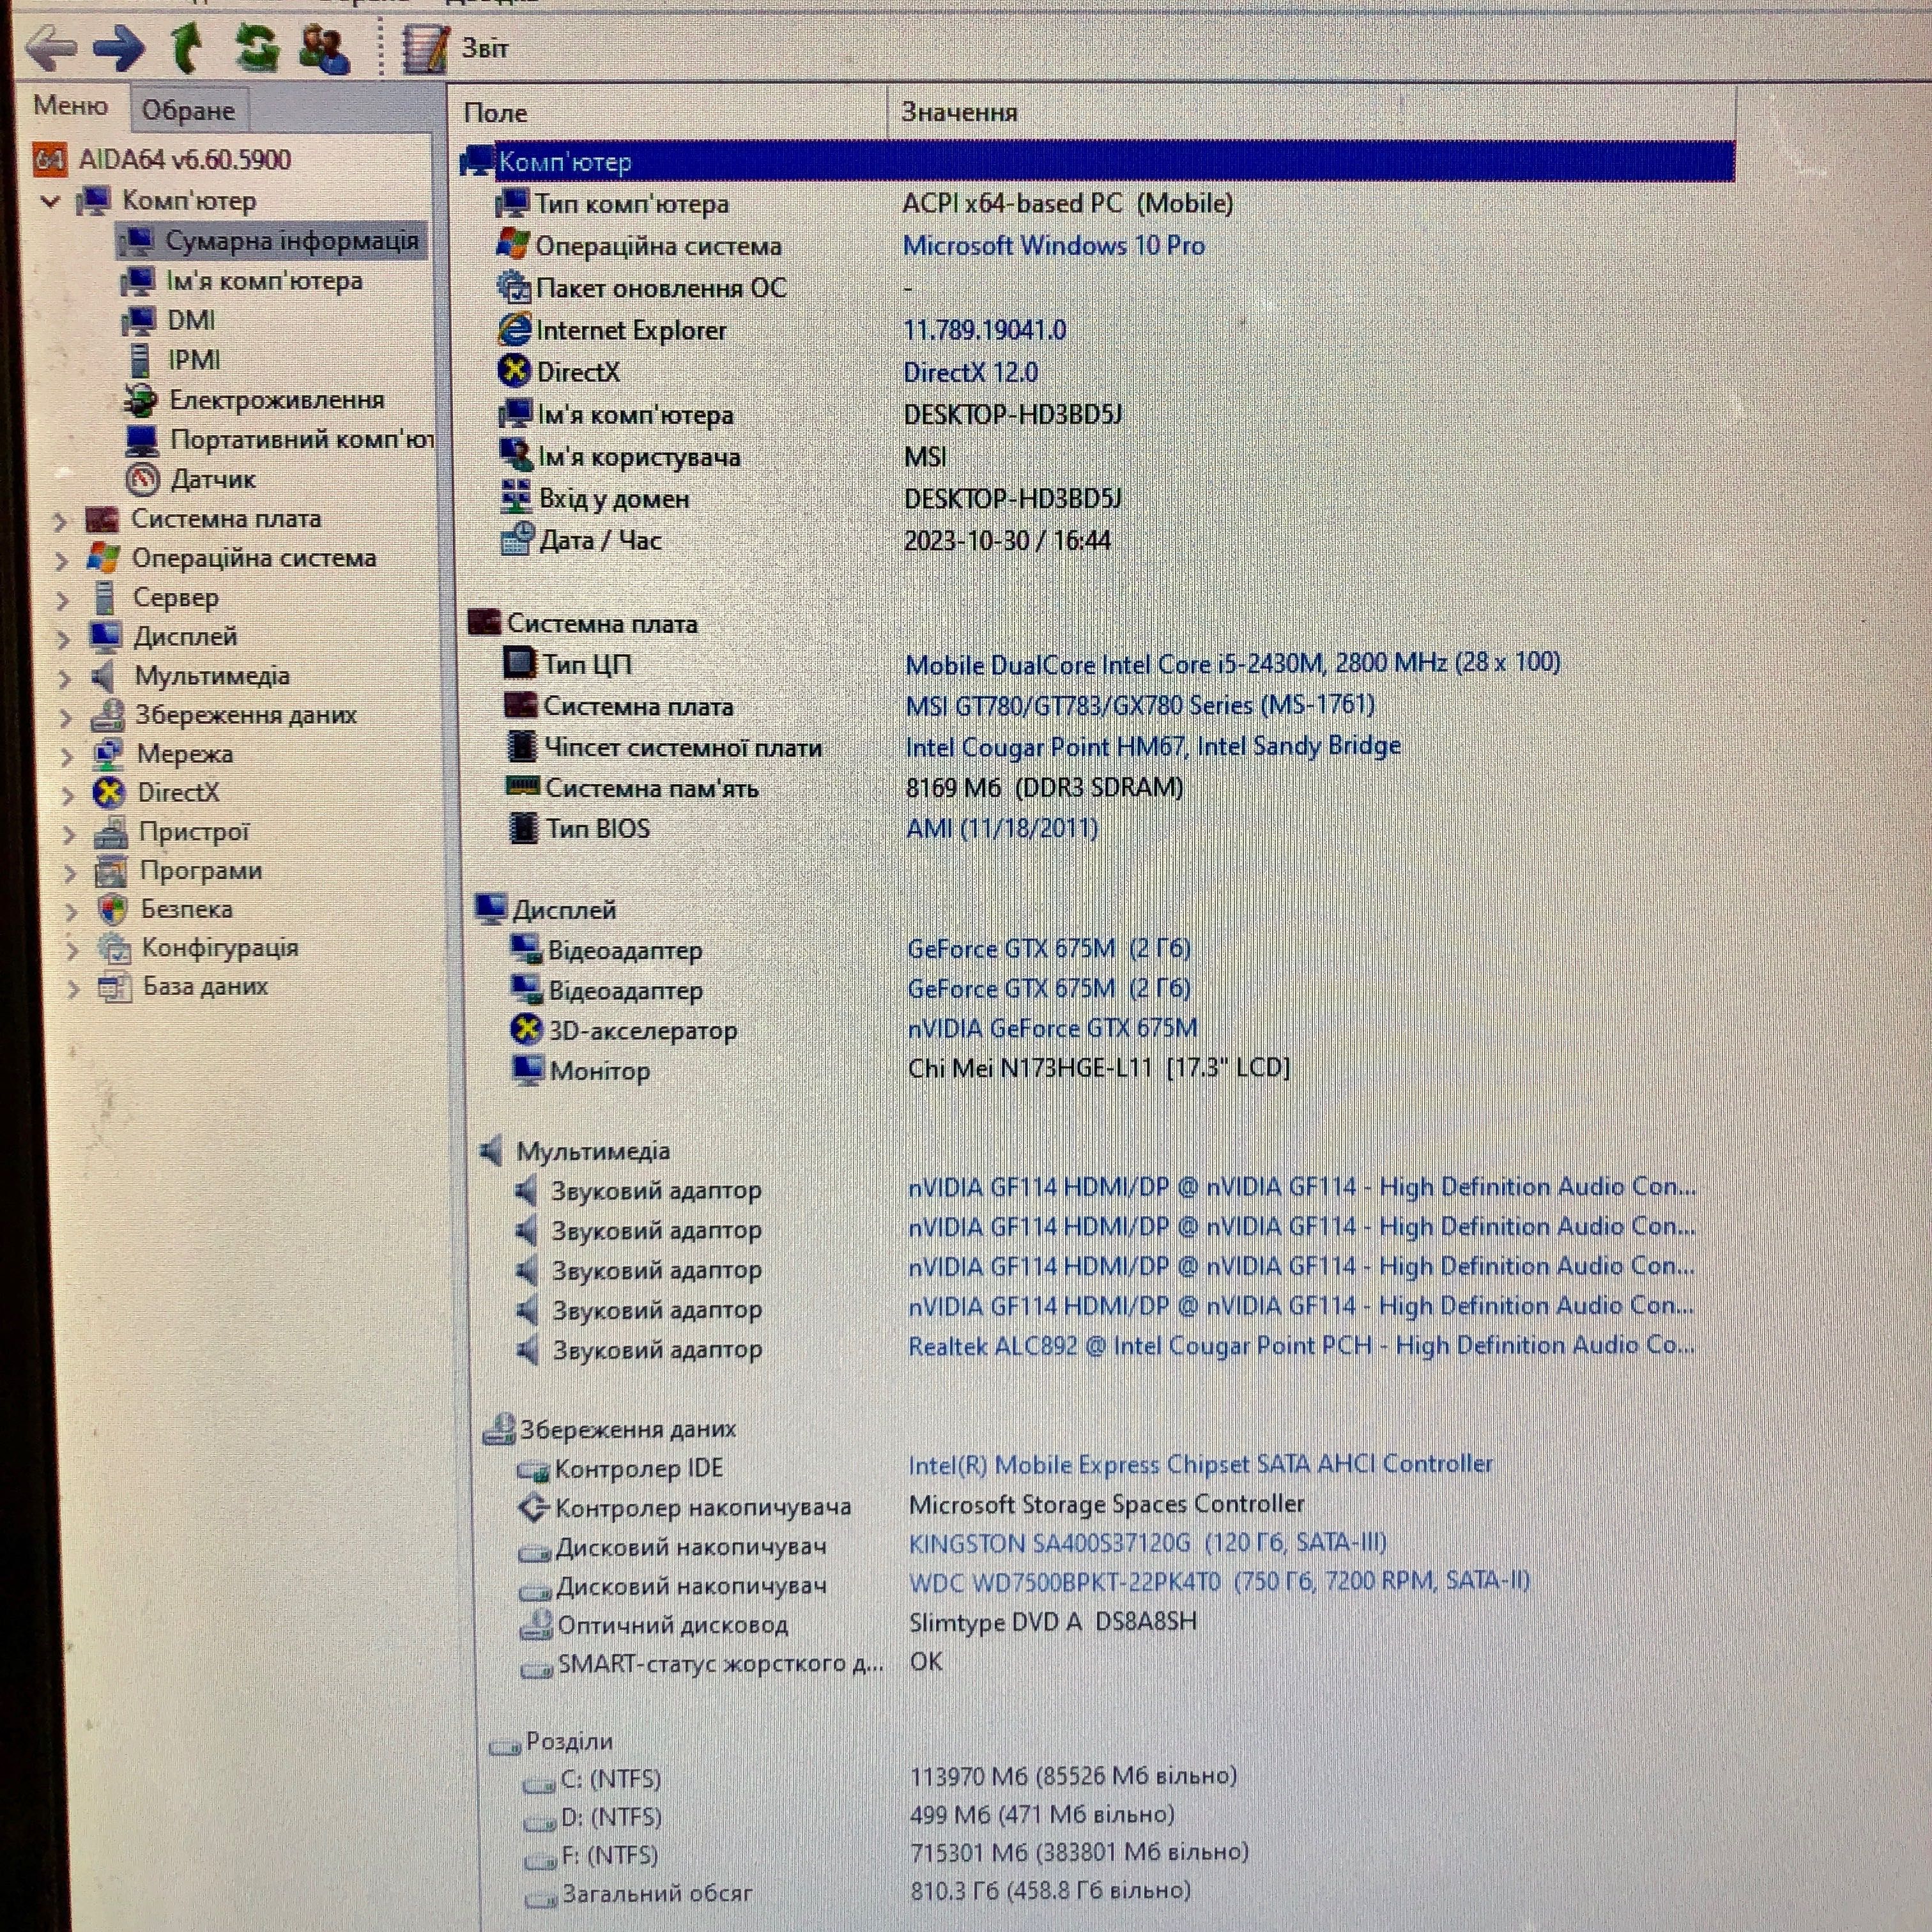Click the Тип ЦП processor icon
The width and height of the screenshot is (1932, 1932).
520,662
